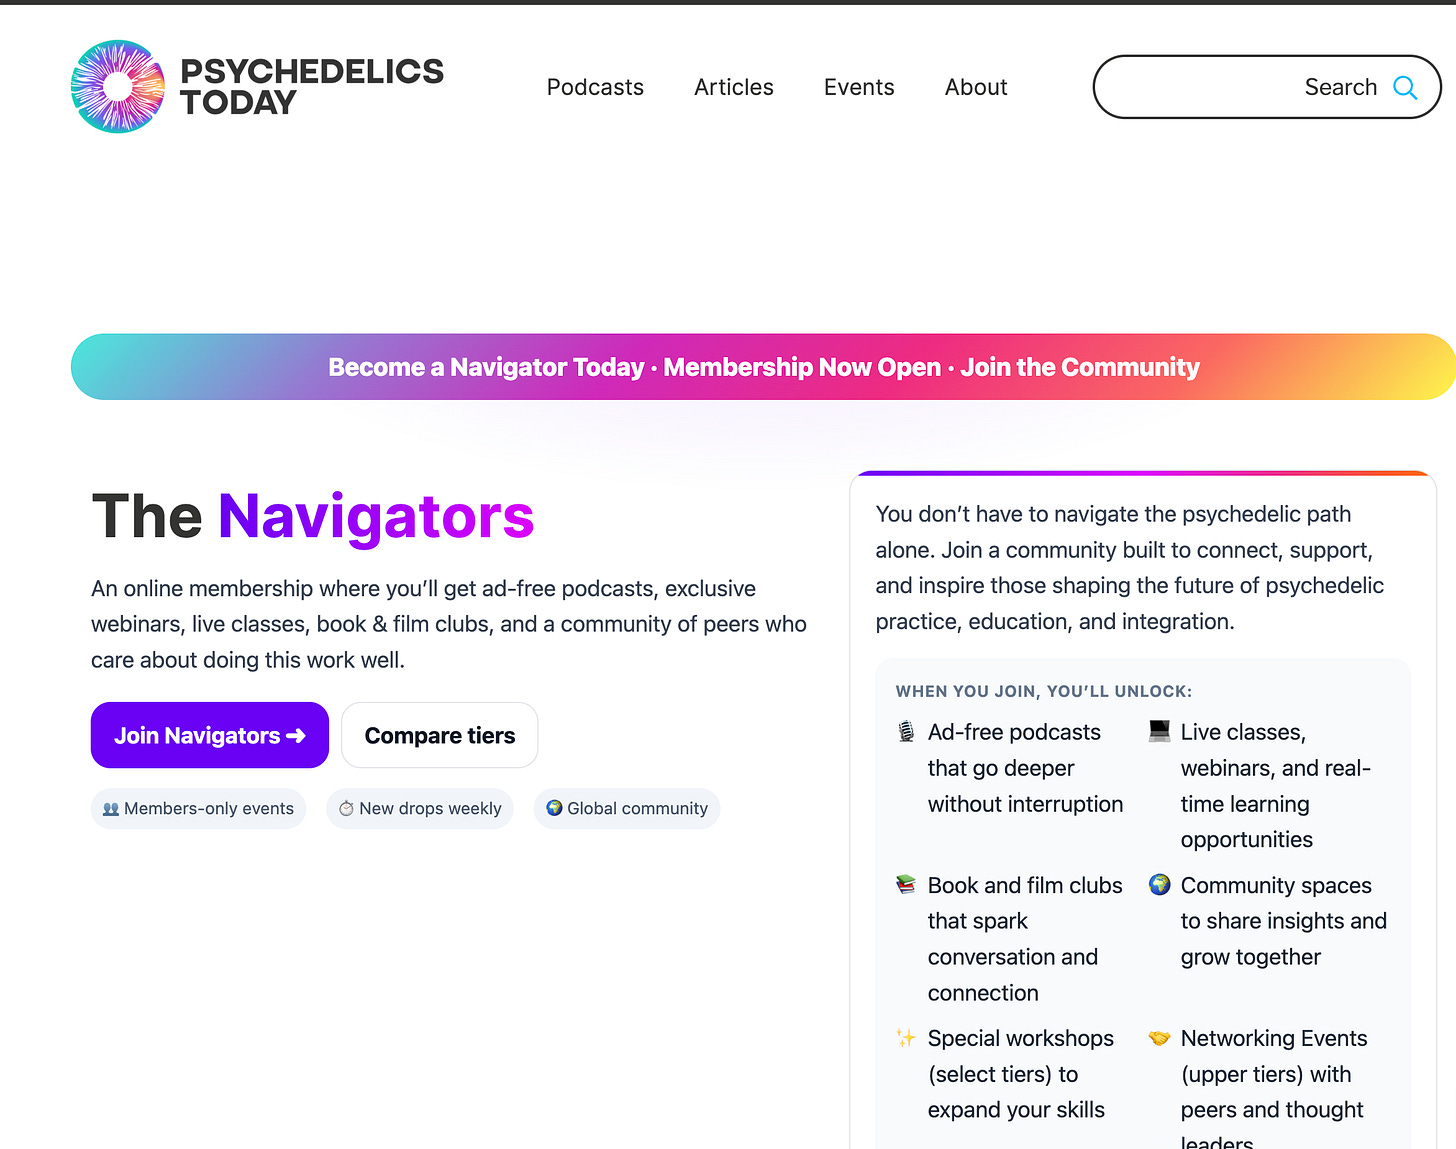Select the Global community chip label
Screen dimensions: 1456x1149
click(637, 808)
